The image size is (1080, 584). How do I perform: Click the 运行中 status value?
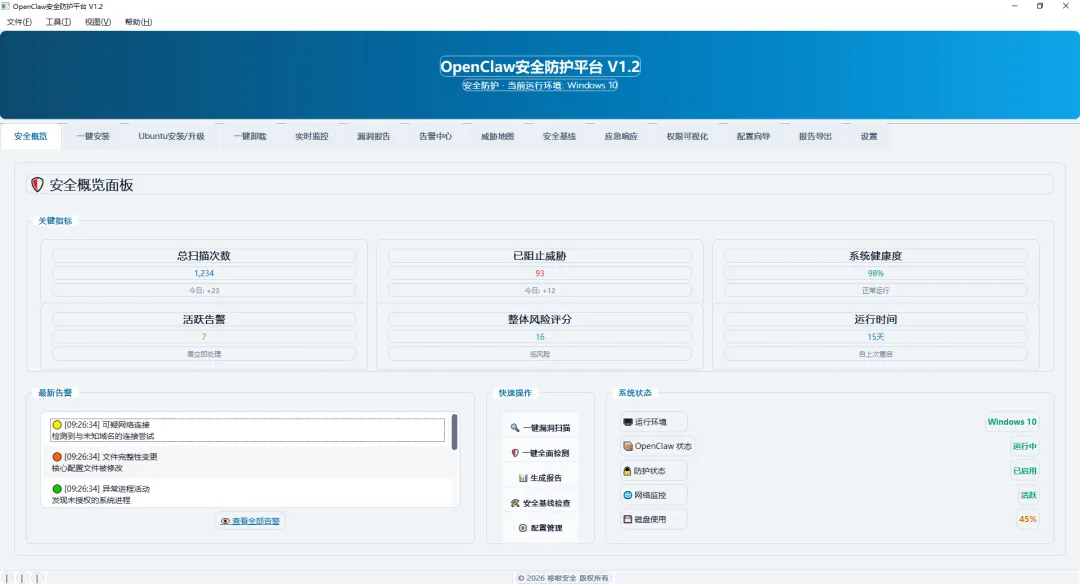1024,446
